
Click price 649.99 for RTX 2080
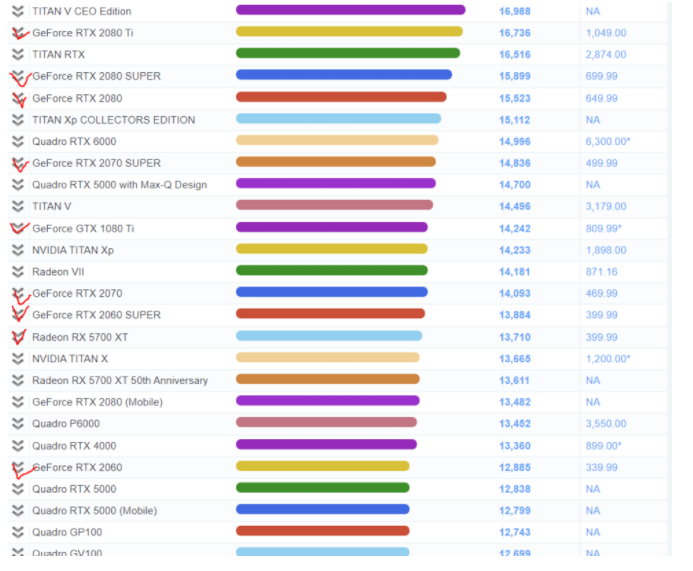(x=602, y=98)
